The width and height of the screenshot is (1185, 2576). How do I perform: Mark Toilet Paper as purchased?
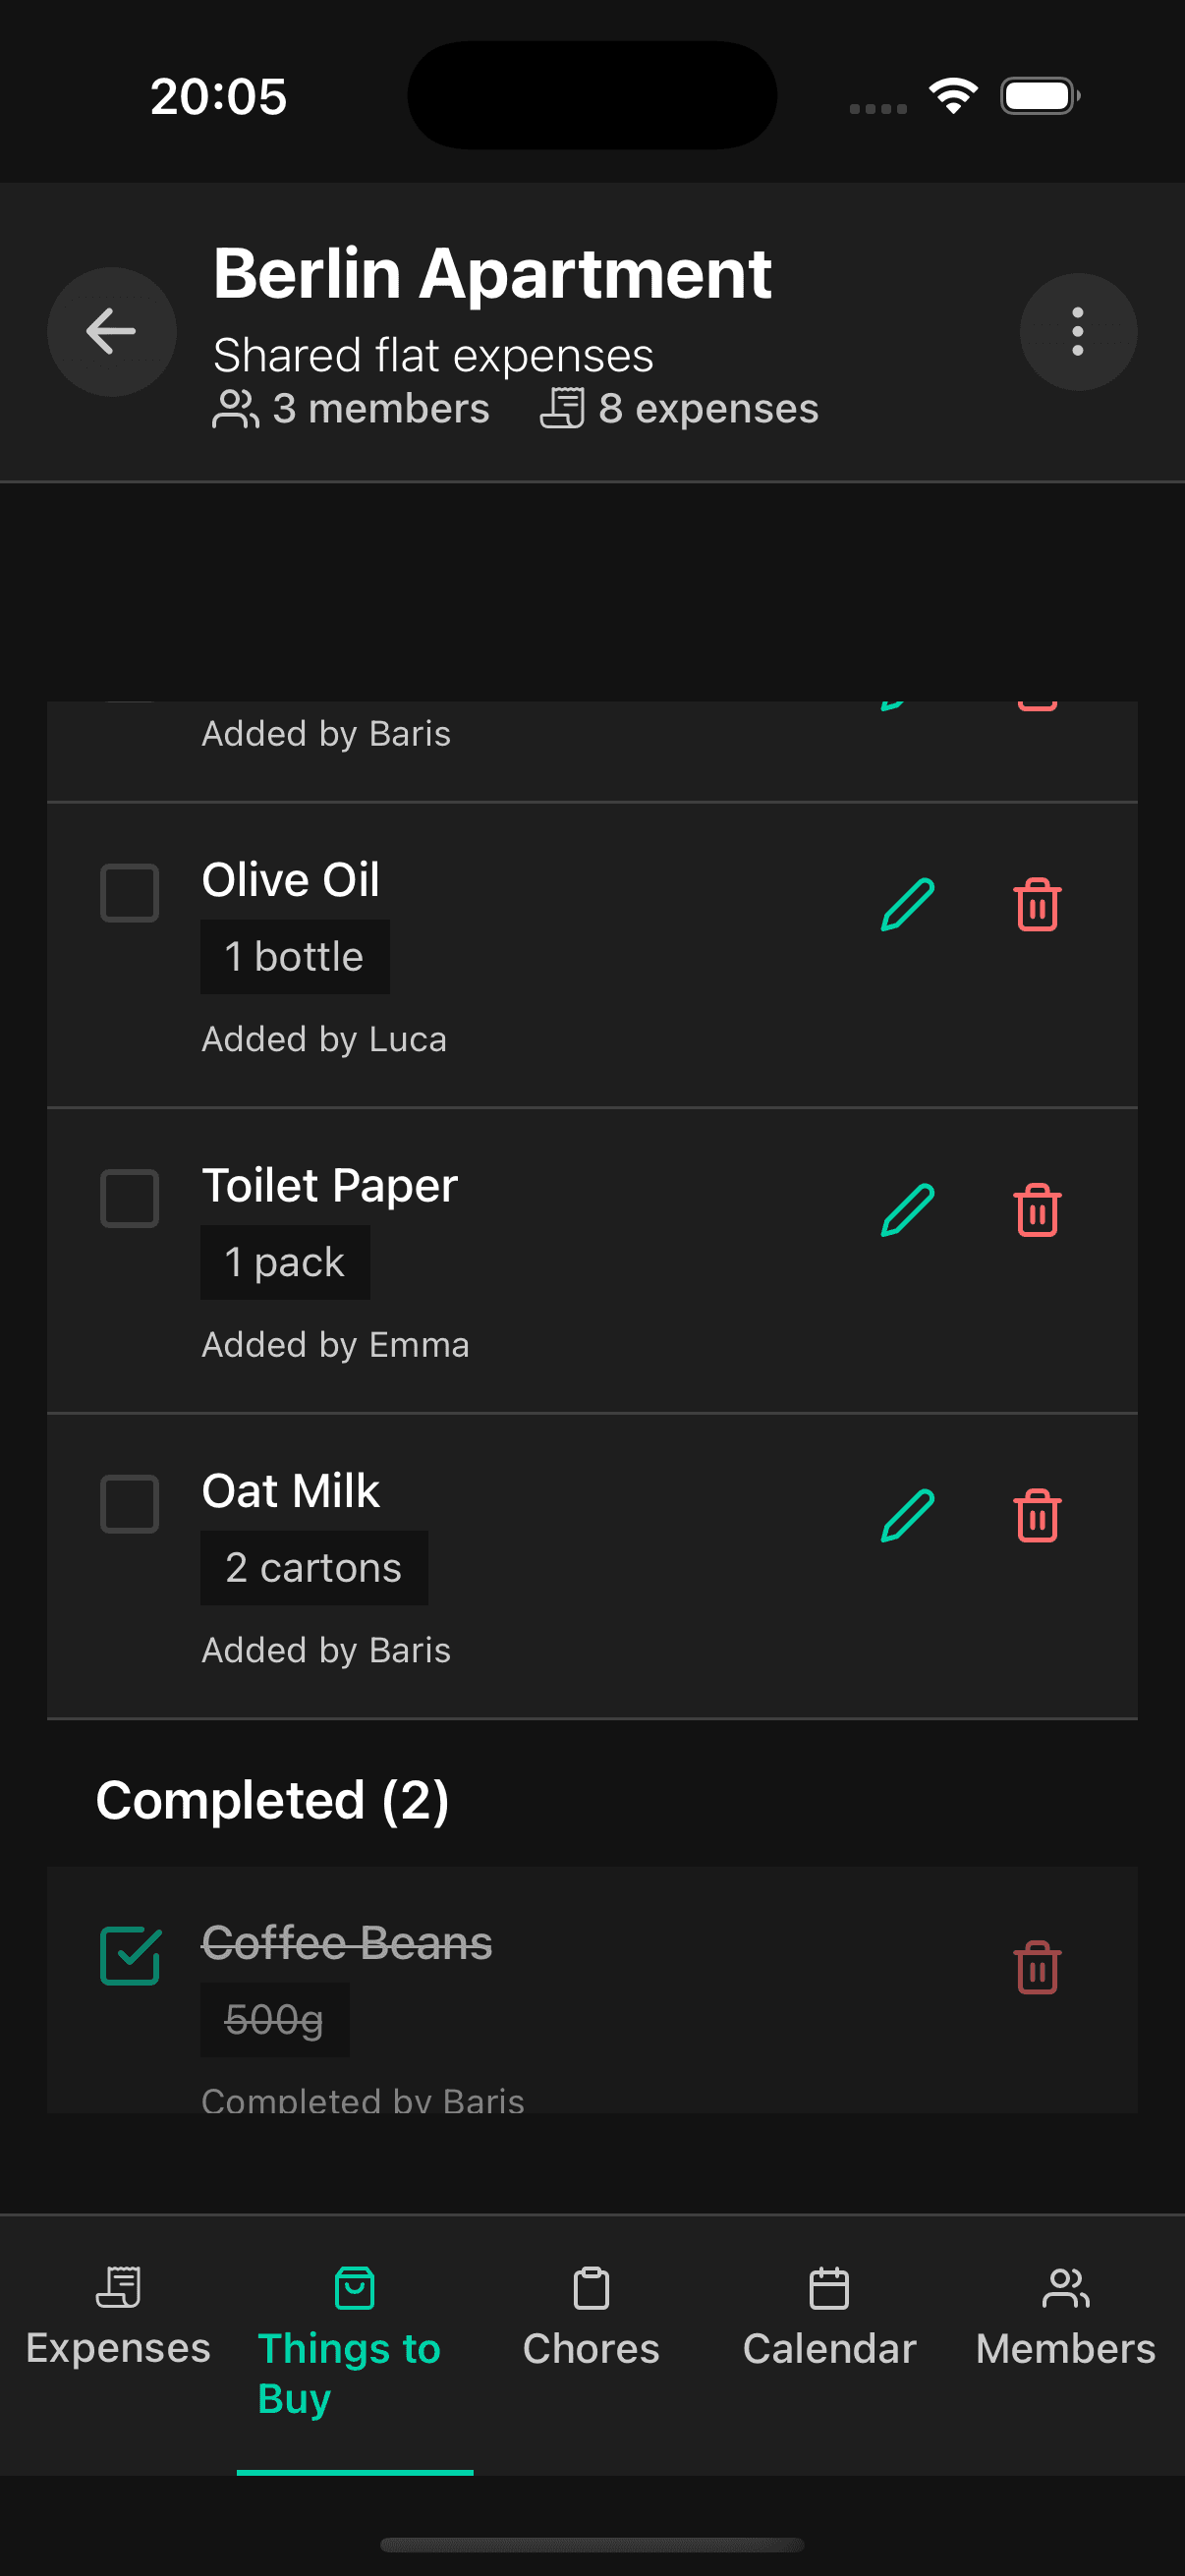(128, 1199)
